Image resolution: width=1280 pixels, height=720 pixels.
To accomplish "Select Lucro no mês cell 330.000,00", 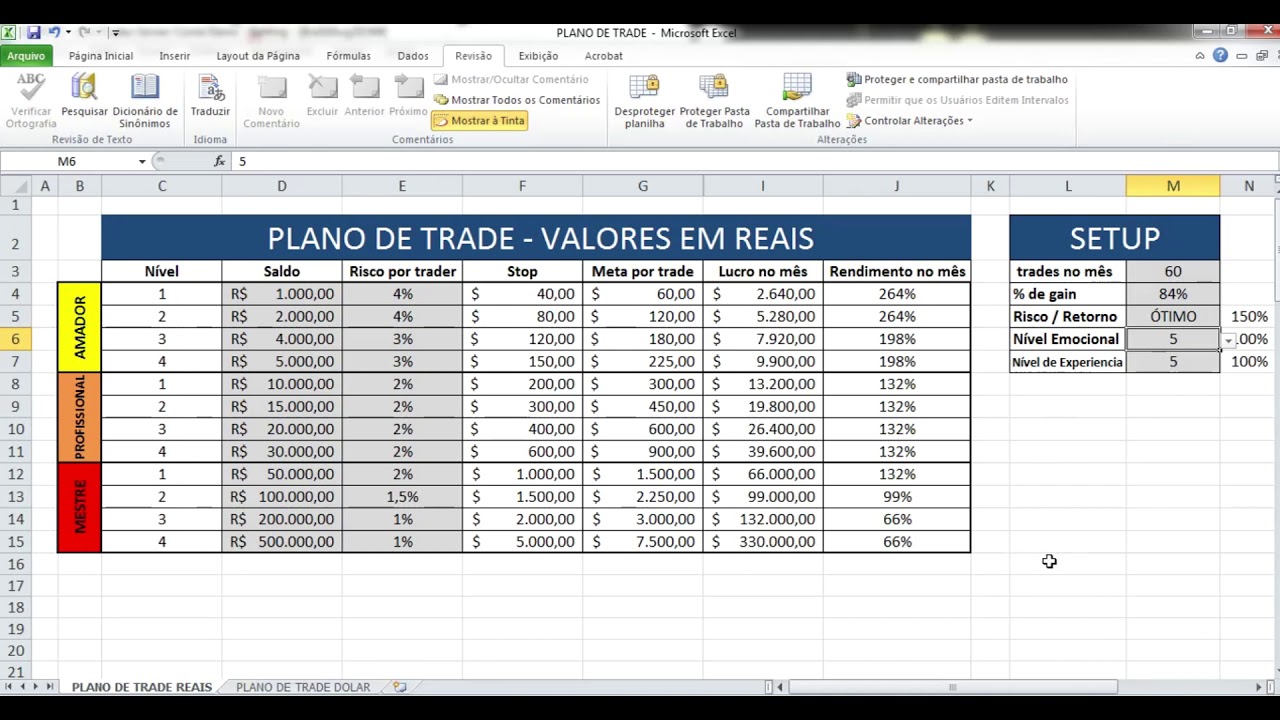I will (763, 542).
